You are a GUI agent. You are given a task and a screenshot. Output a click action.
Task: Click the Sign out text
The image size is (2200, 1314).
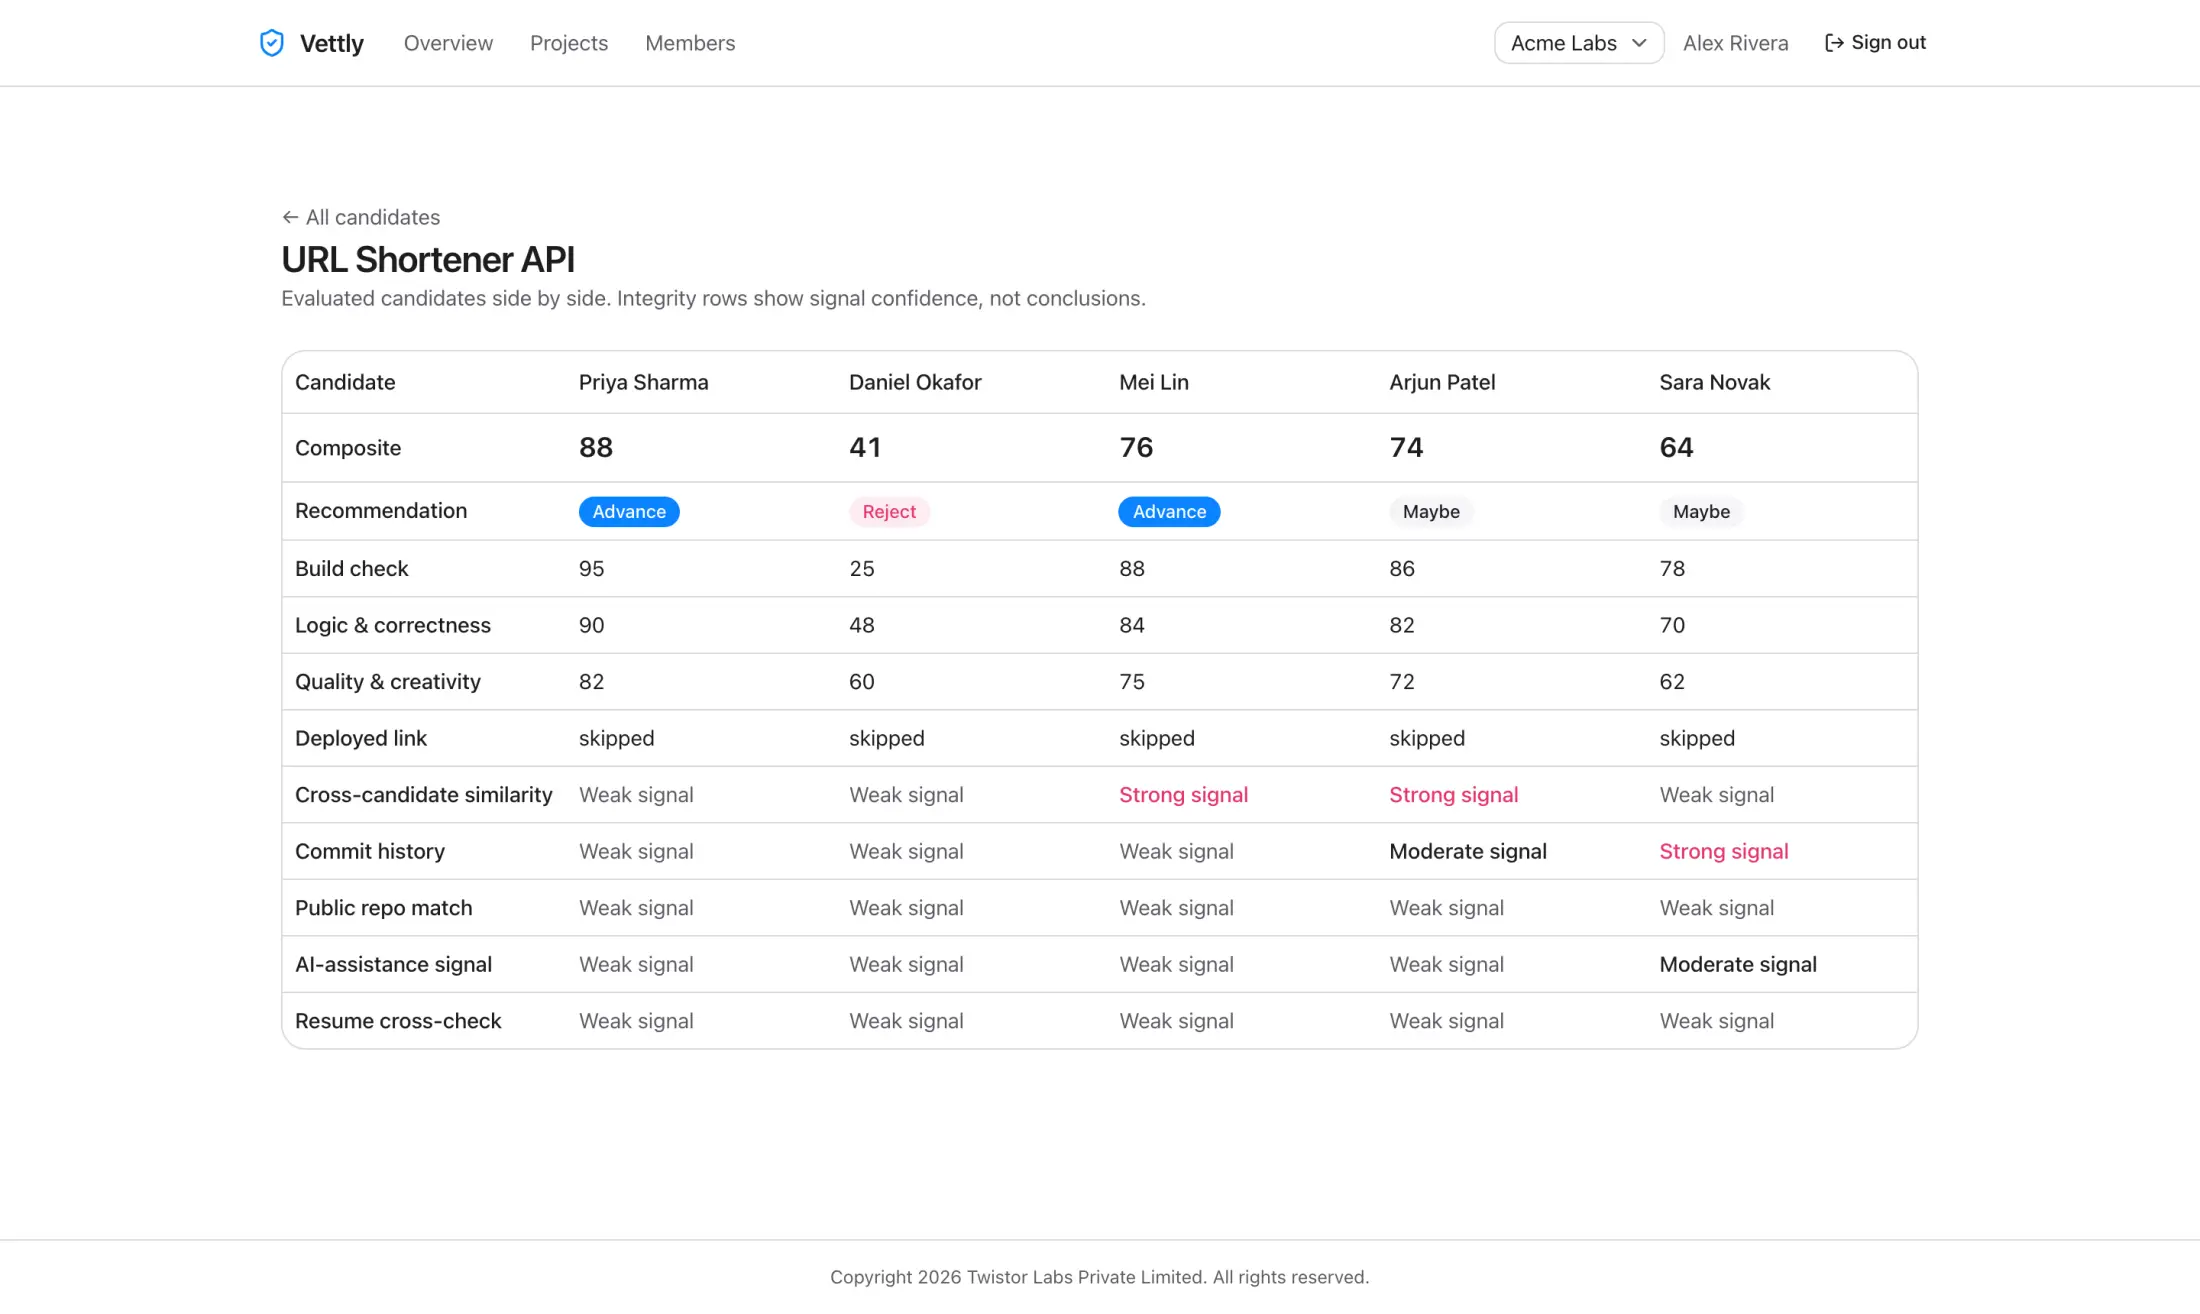tap(1888, 42)
